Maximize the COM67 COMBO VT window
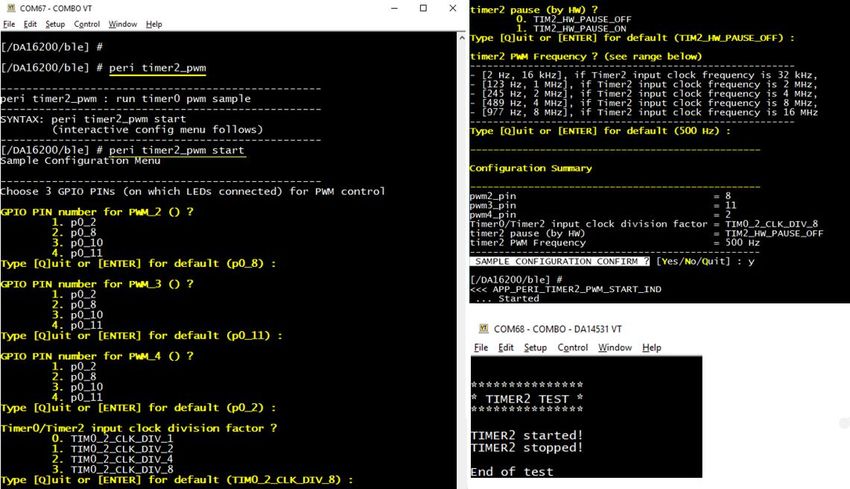This screenshot has height=489, width=850. click(x=423, y=8)
